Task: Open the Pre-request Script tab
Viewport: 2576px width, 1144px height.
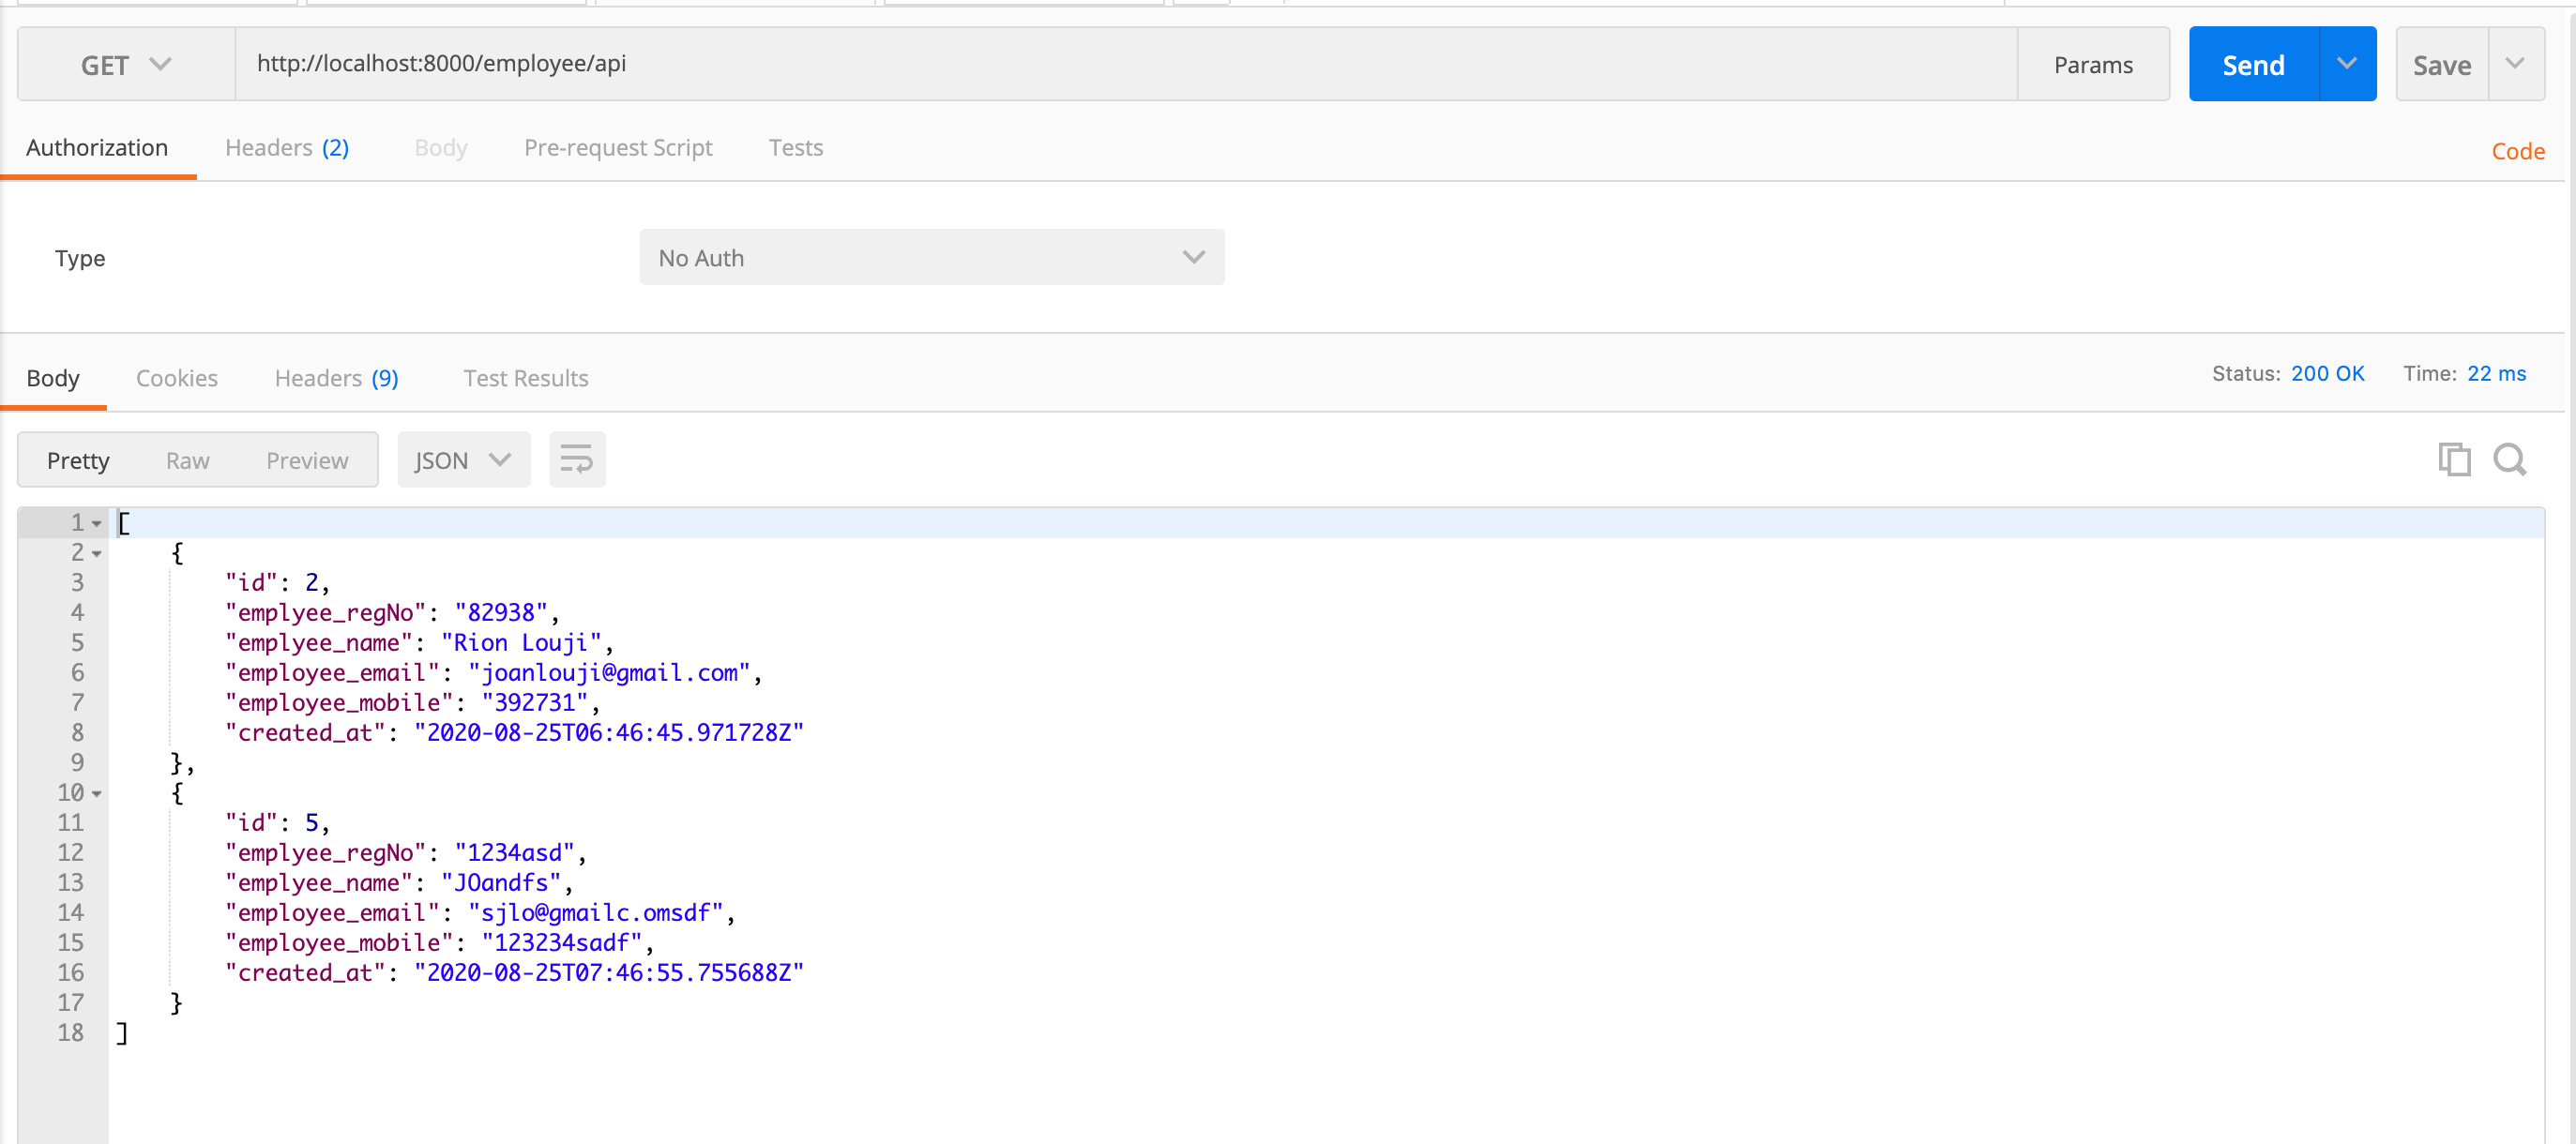Action: click(618, 147)
